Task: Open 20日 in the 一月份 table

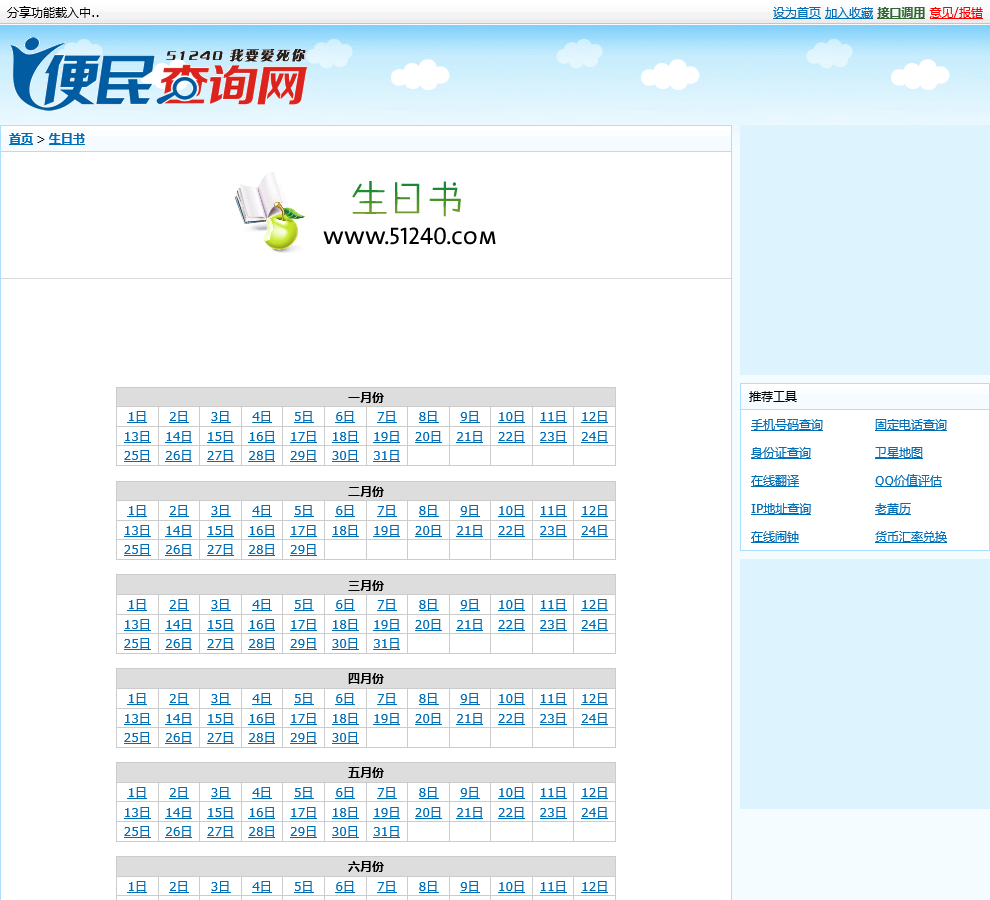Action: (428, 436)
